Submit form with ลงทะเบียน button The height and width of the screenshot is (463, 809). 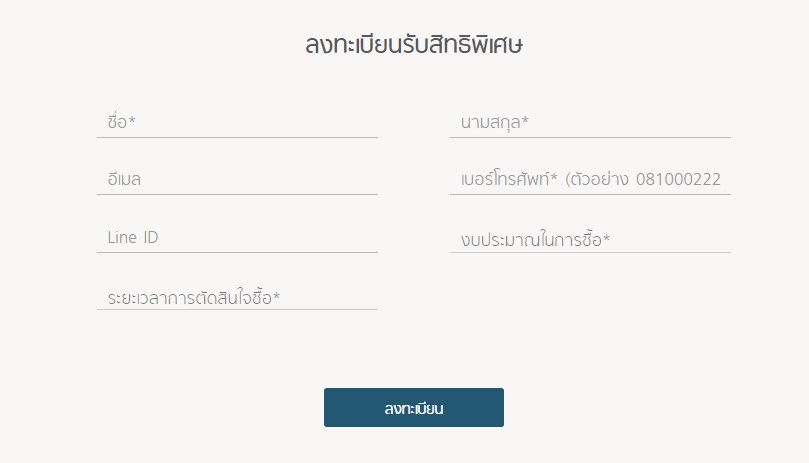[x=414, y=408]
